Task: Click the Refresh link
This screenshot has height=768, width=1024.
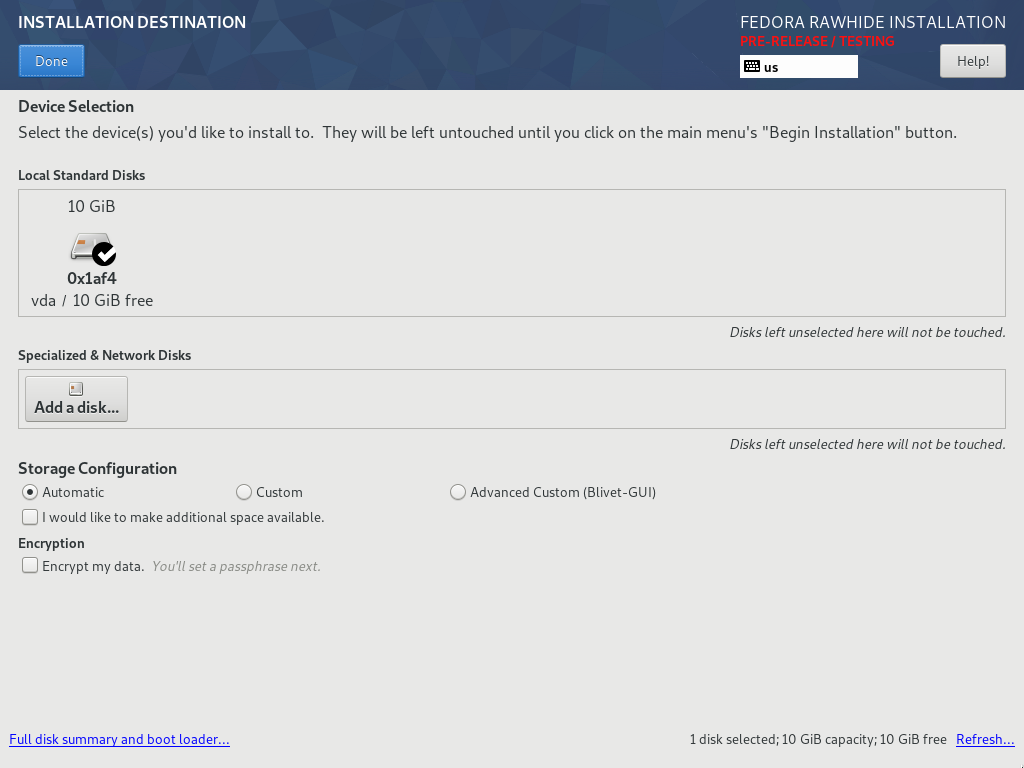Action: point(985,739)
